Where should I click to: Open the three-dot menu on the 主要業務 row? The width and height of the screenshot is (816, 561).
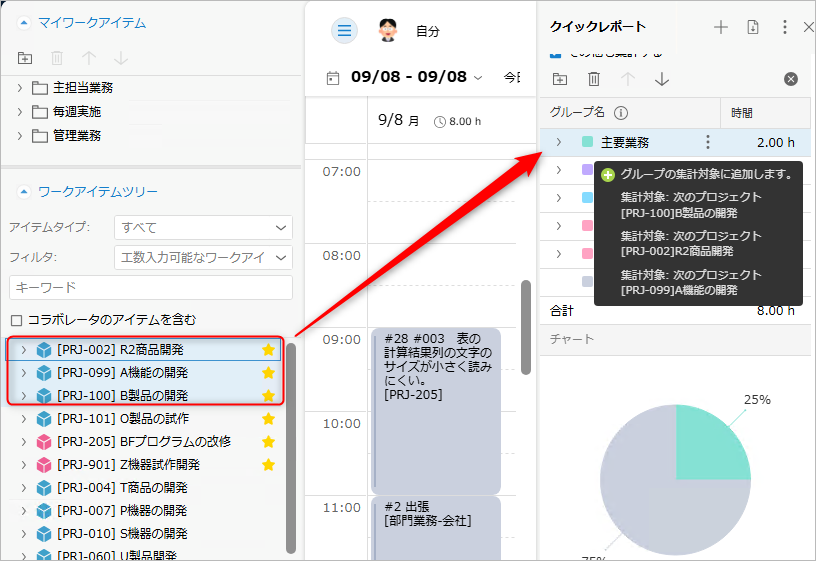click(x=708, y=142)
